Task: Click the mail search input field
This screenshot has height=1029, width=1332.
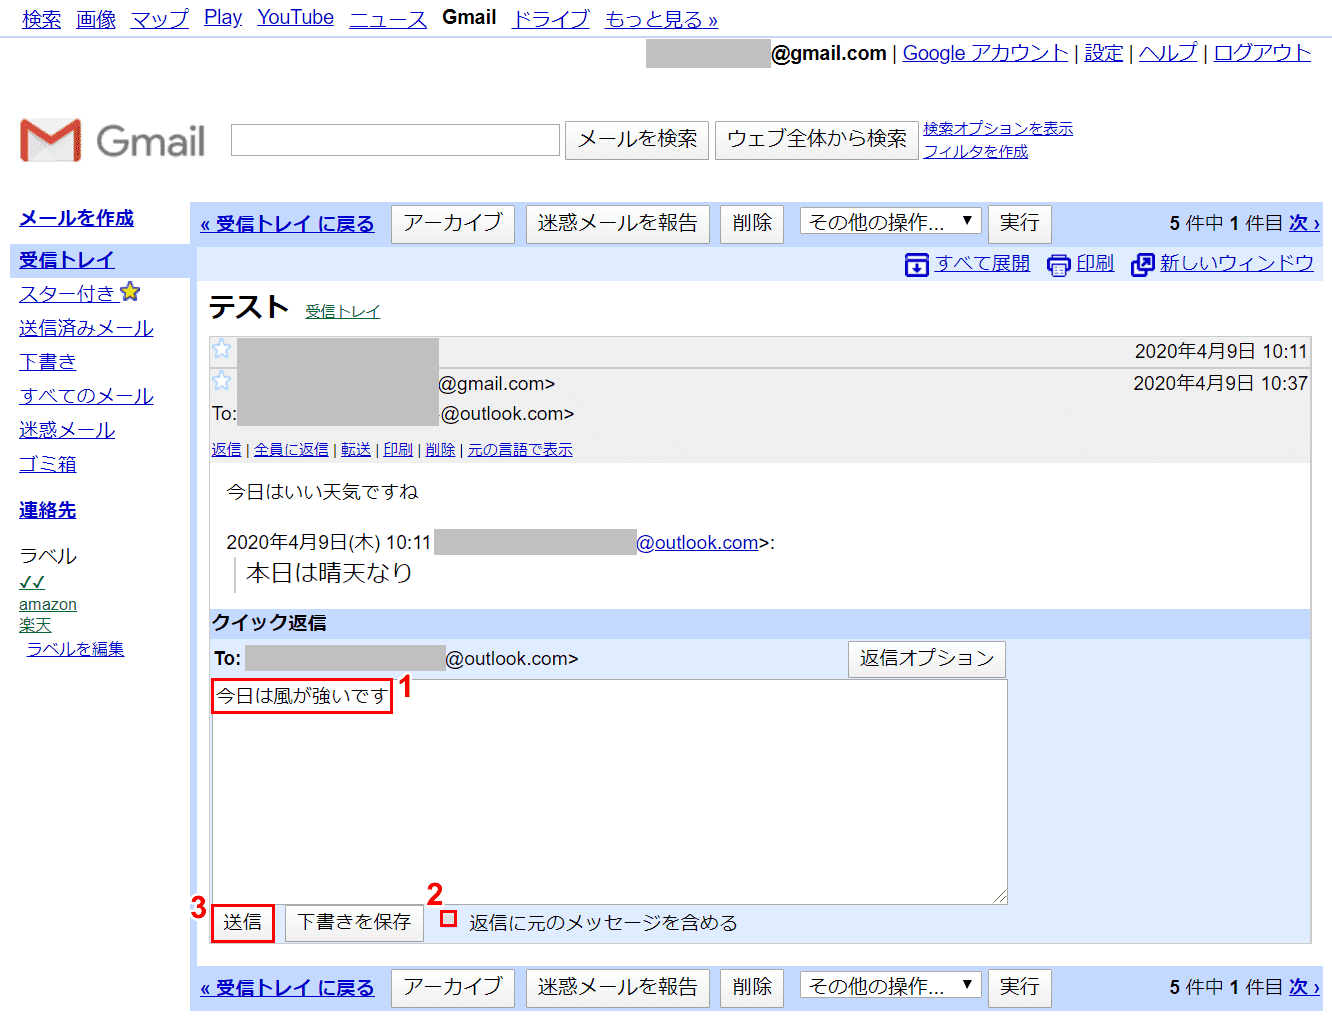Action: pyautogui.click(x=395, y=140)
